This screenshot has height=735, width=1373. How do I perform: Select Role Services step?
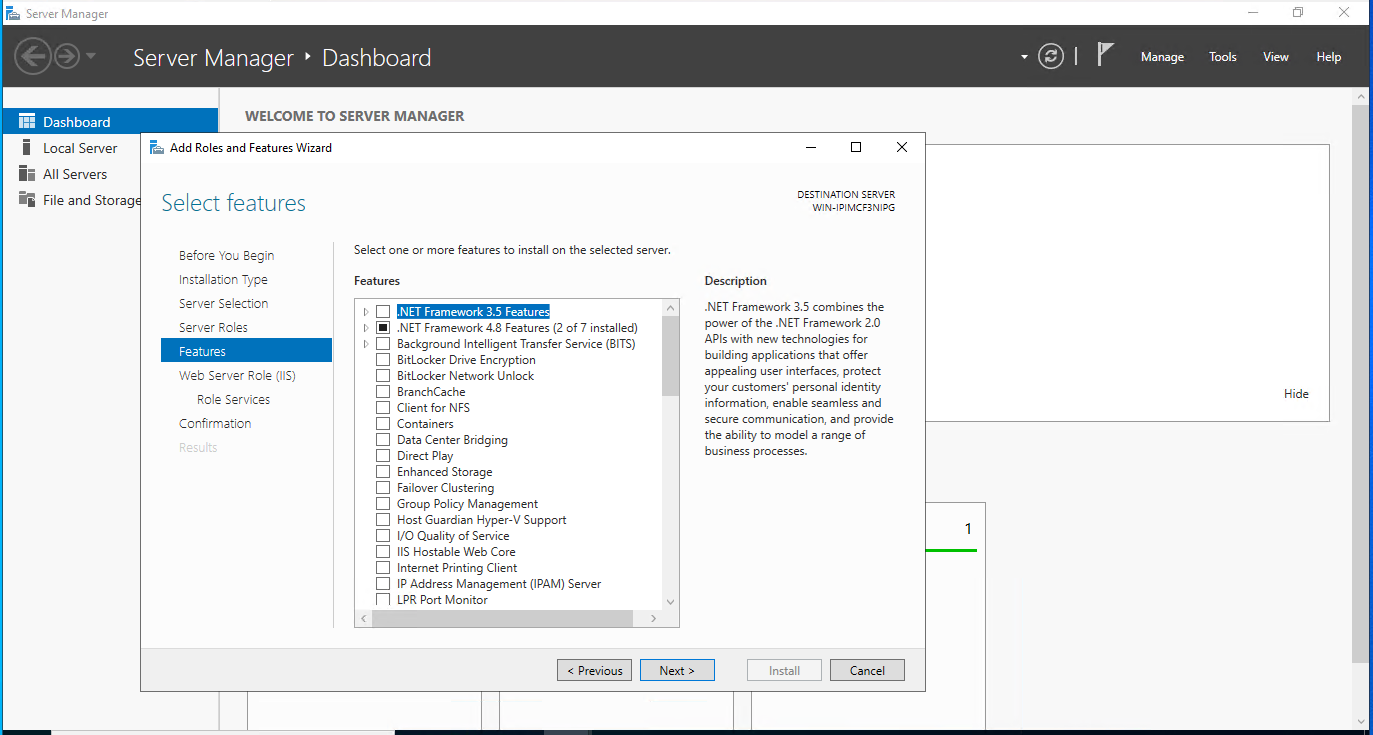233,400
